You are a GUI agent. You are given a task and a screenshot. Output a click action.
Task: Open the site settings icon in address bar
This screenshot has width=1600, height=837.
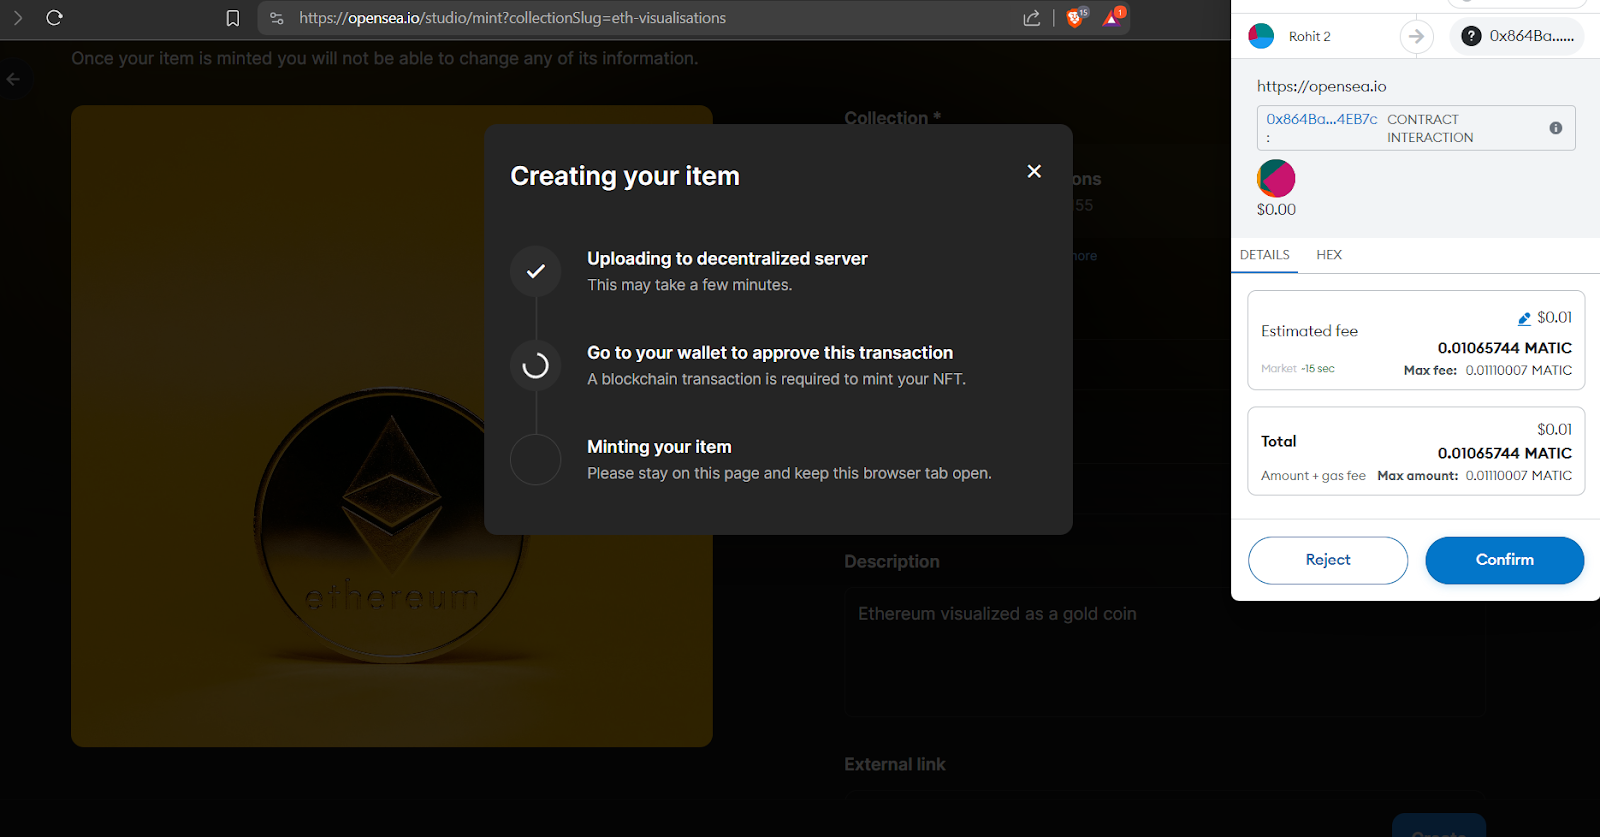277,18
